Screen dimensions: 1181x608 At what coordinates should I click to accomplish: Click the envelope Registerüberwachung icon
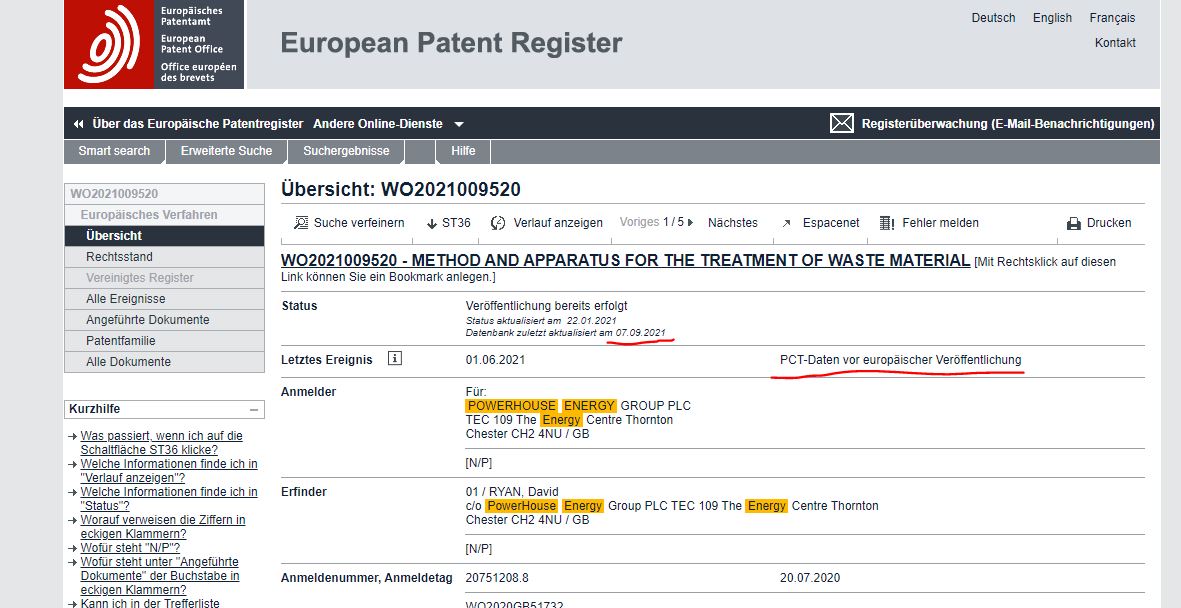pos(842,123)
